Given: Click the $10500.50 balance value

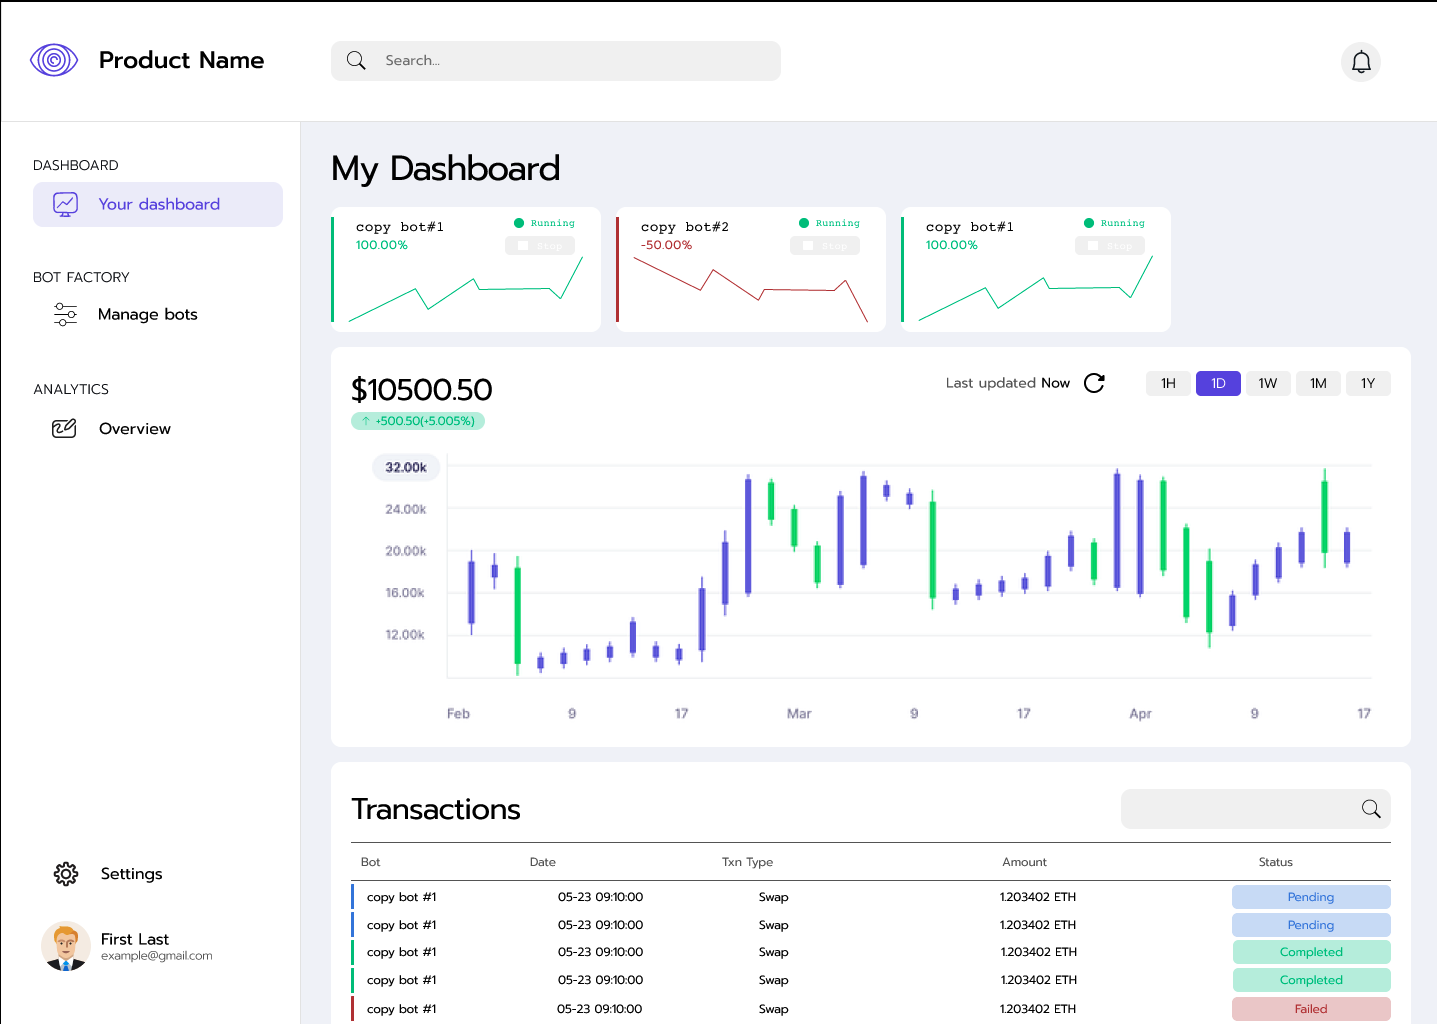Looking at the screenshot, I should click(422, 390).
